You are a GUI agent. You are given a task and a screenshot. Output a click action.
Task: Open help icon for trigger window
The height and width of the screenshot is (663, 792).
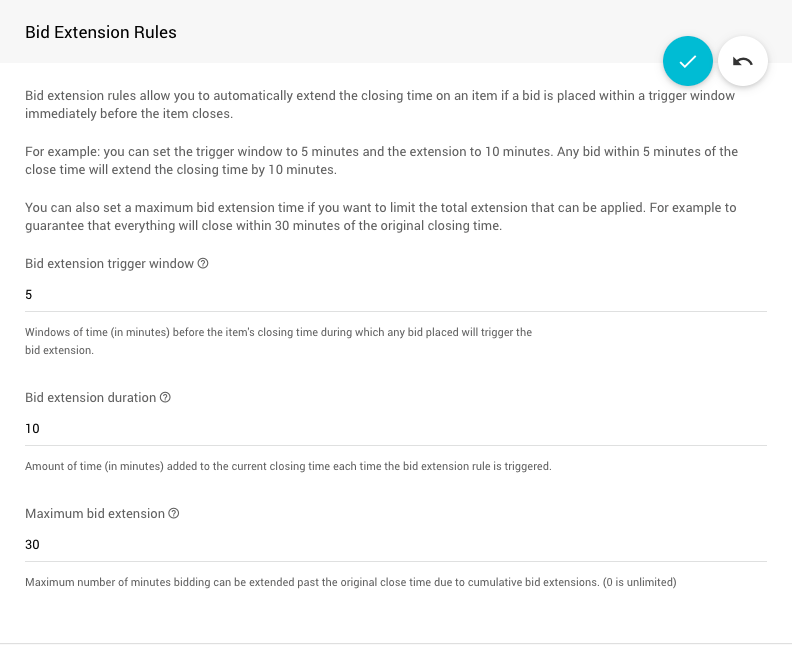203,264
